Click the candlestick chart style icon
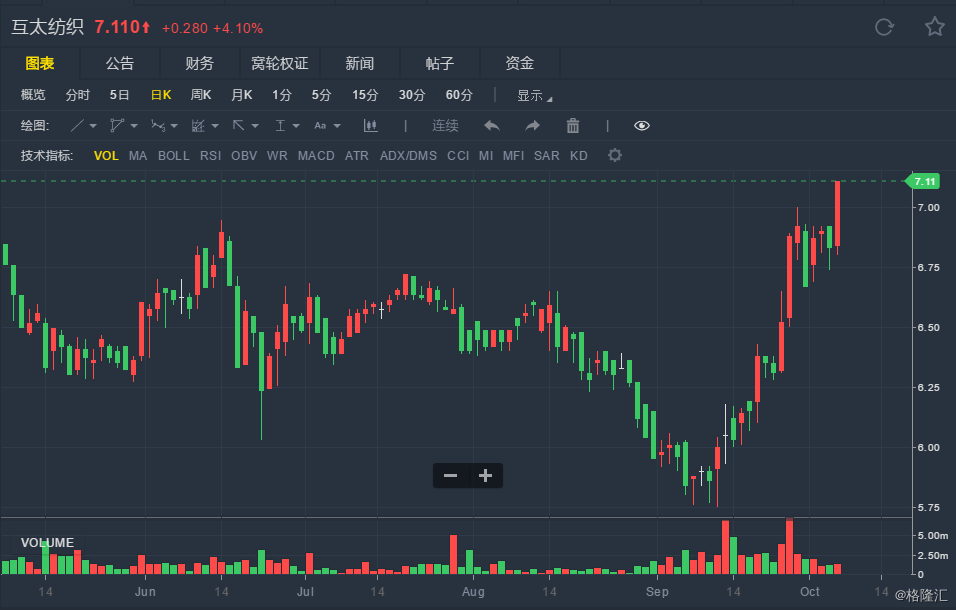956x610 pixels. pos(370,126)
